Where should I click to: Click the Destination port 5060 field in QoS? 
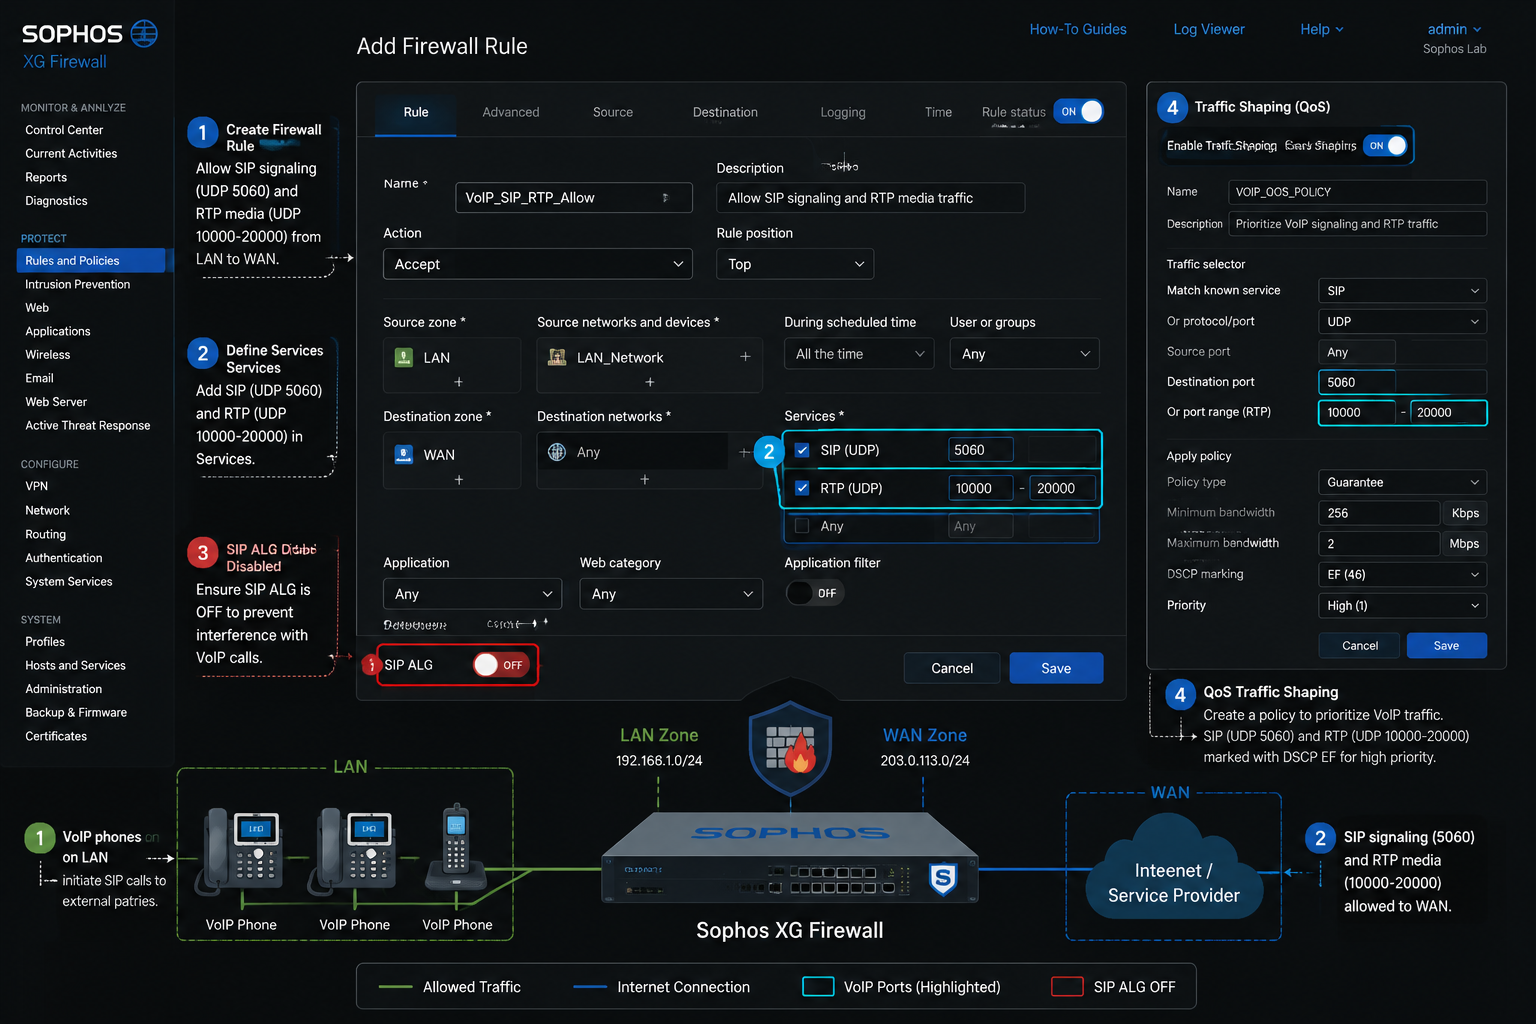pos(1402,382)
